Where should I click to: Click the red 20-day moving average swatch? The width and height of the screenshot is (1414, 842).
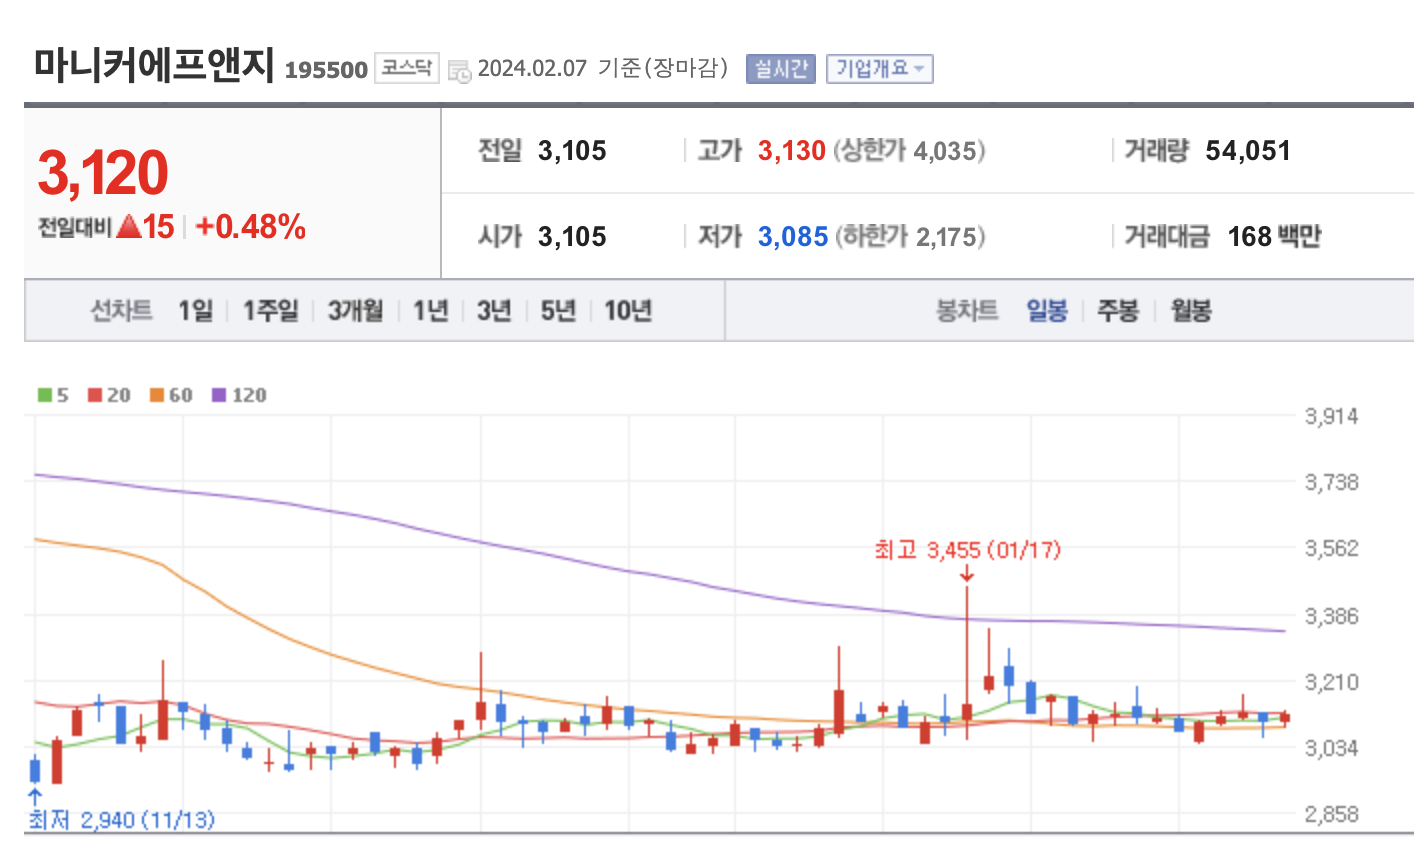pyautogui.click(x=95, y=395)
